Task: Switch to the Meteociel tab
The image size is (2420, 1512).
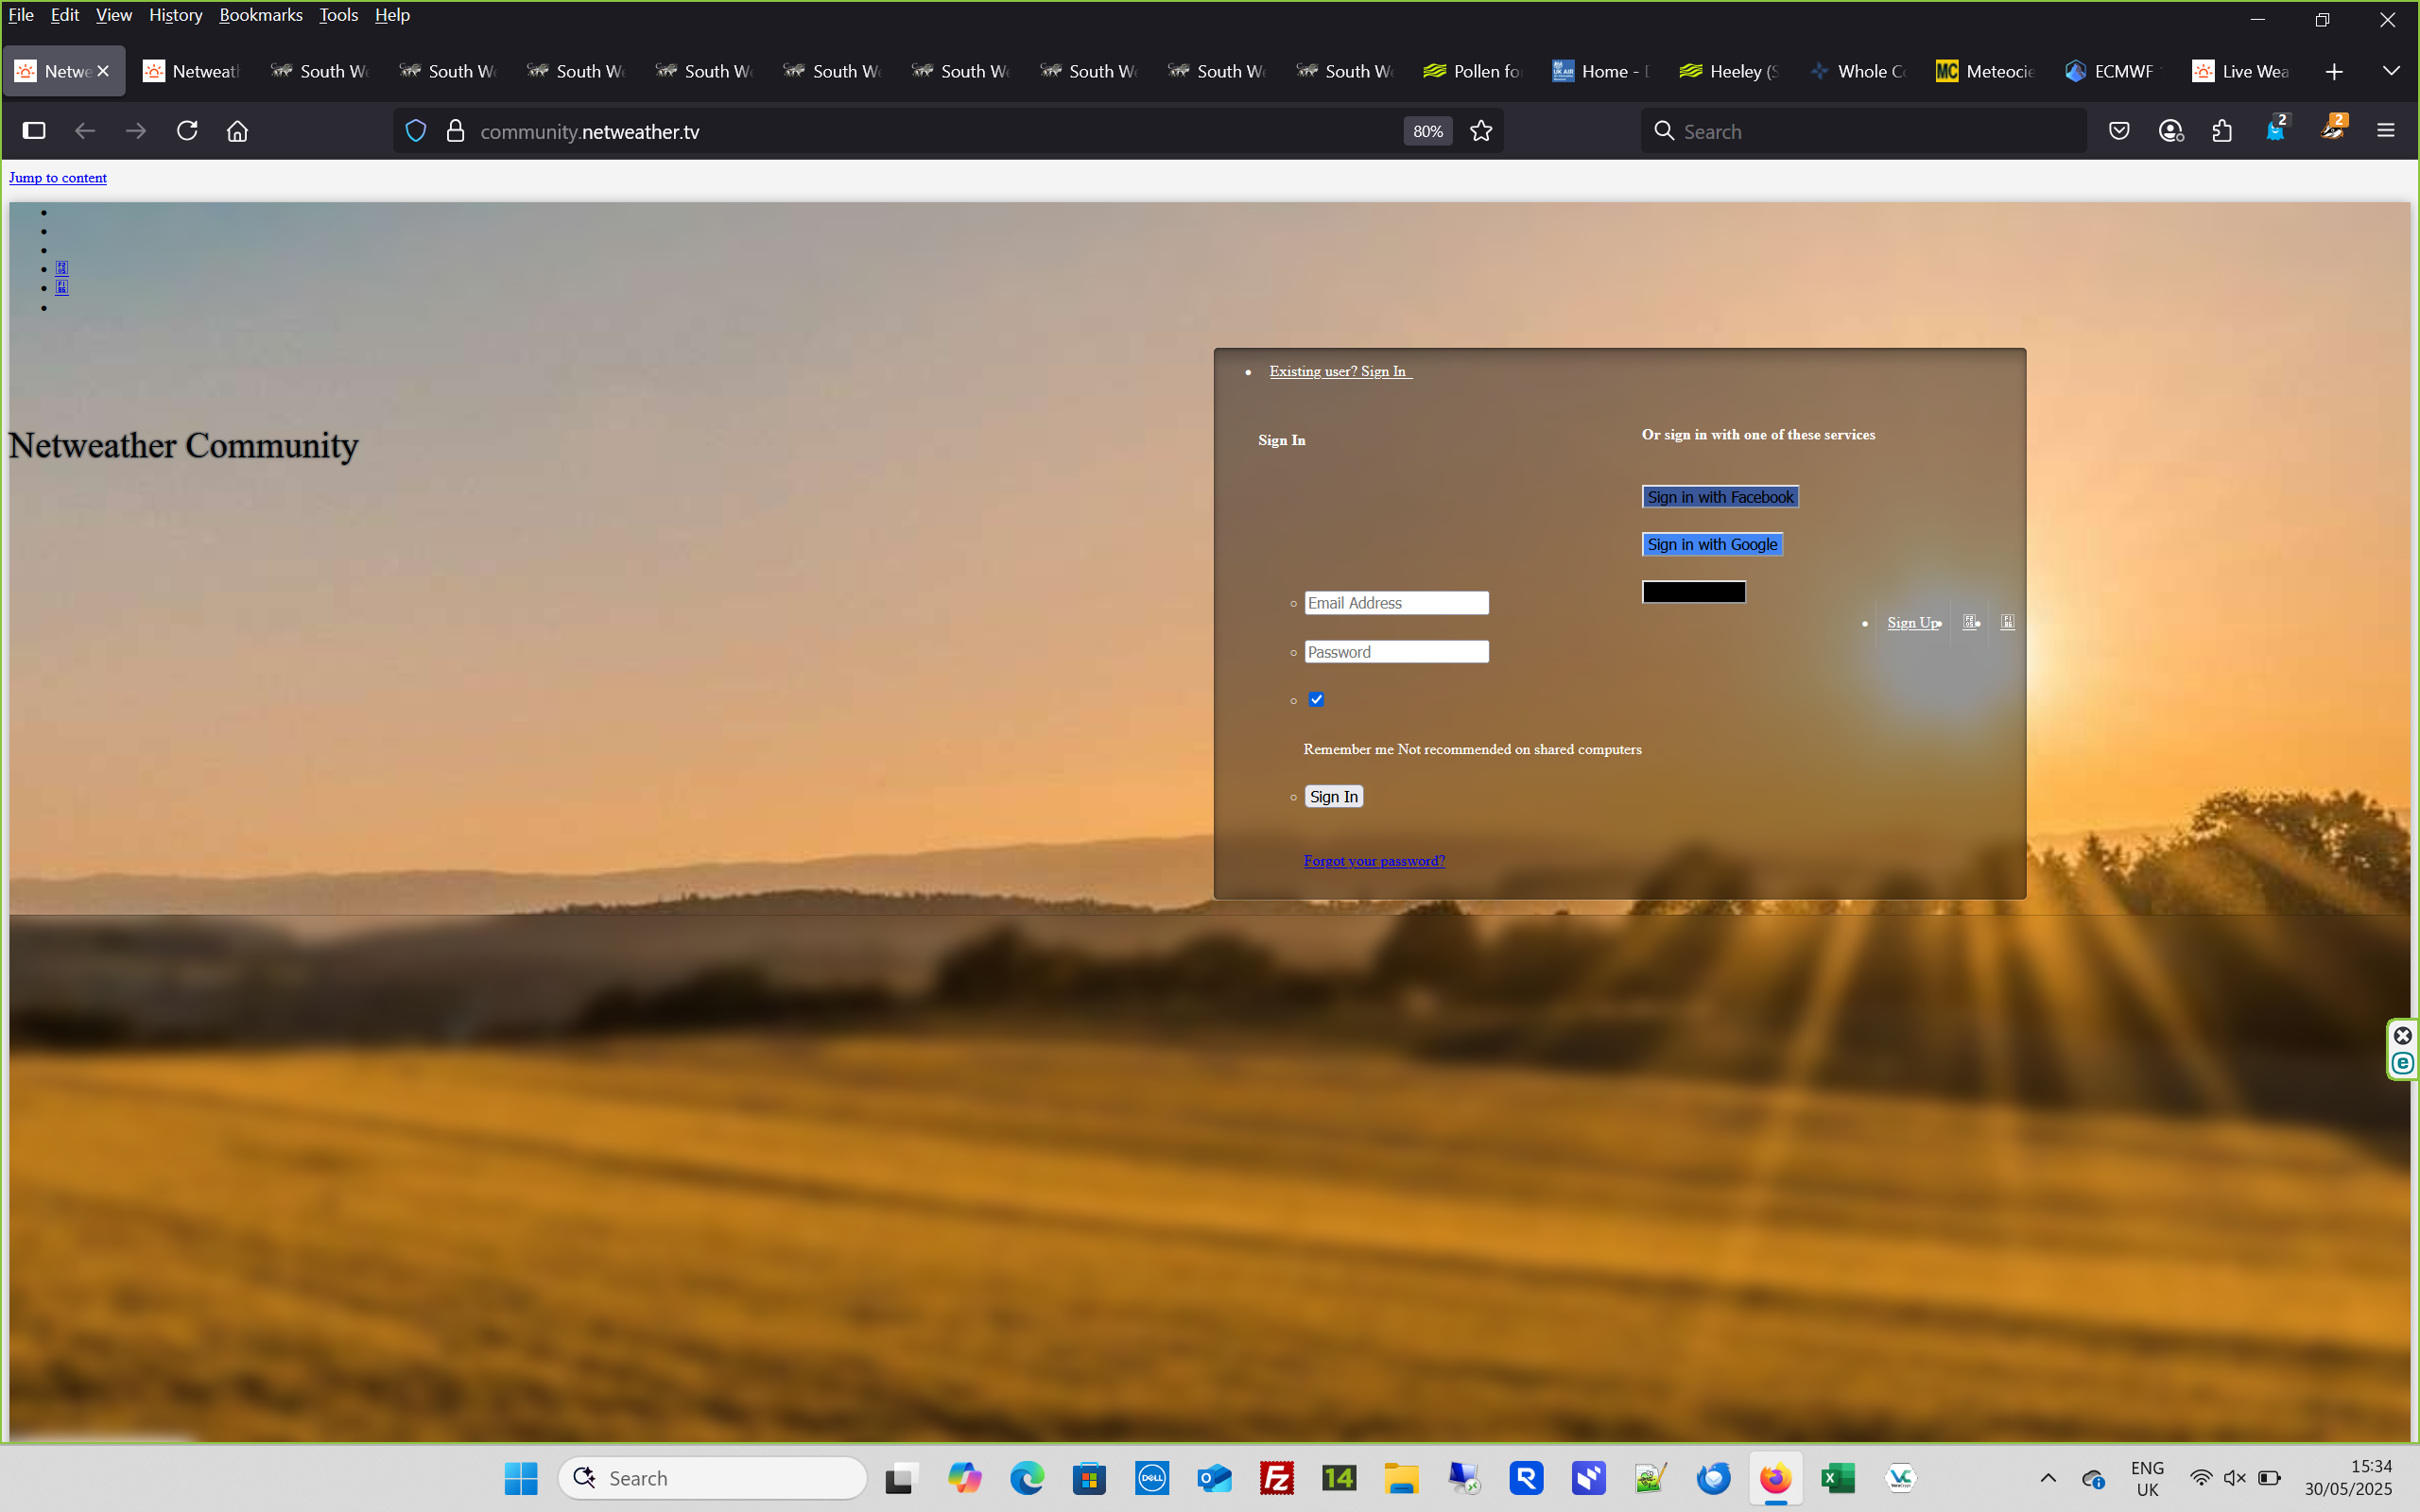Action: (x=1986, y=72)
